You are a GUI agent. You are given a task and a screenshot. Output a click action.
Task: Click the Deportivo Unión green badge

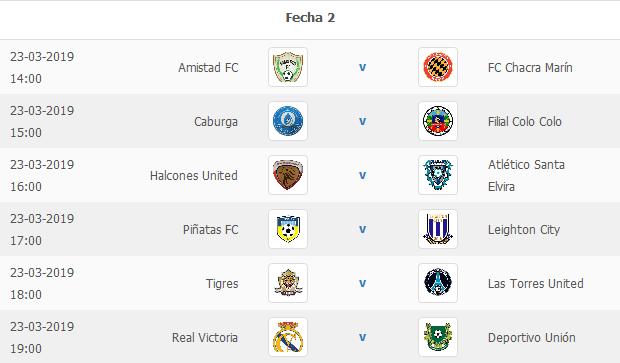click(x=438, y=337)
